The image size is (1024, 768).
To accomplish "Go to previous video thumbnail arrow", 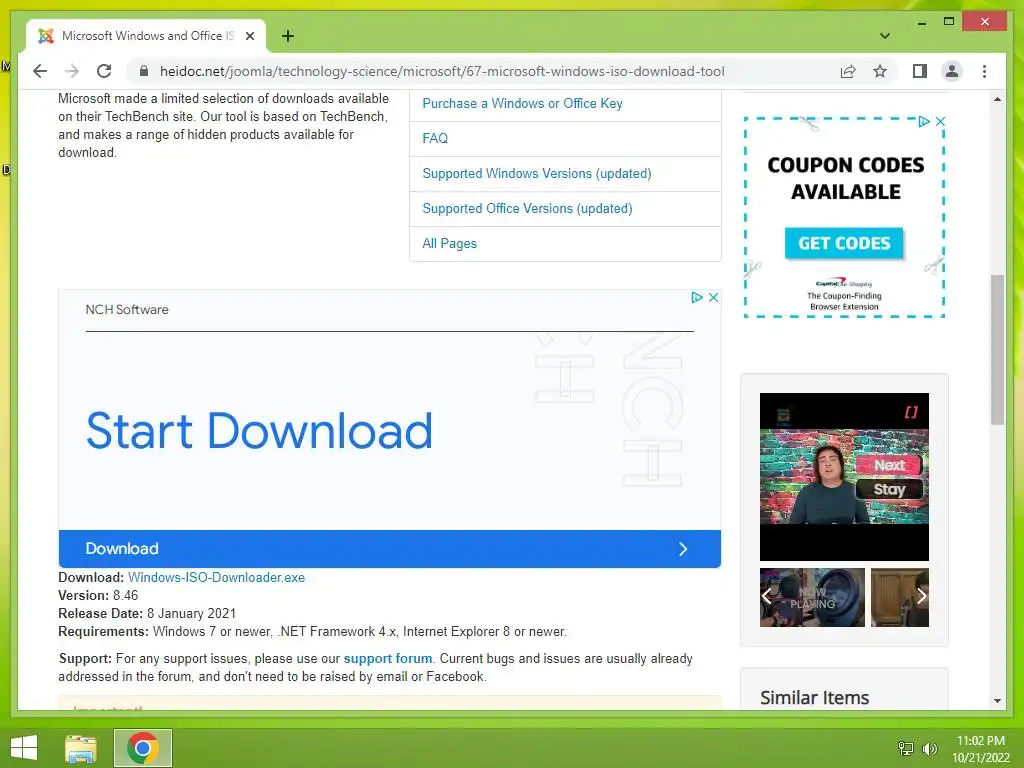I will [x=767, y=596].
